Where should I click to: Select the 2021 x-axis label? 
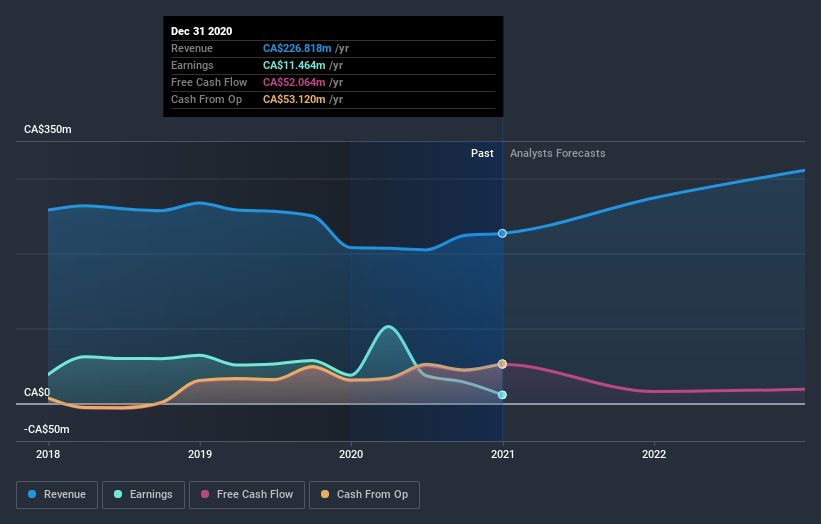[x=503, y=454]
